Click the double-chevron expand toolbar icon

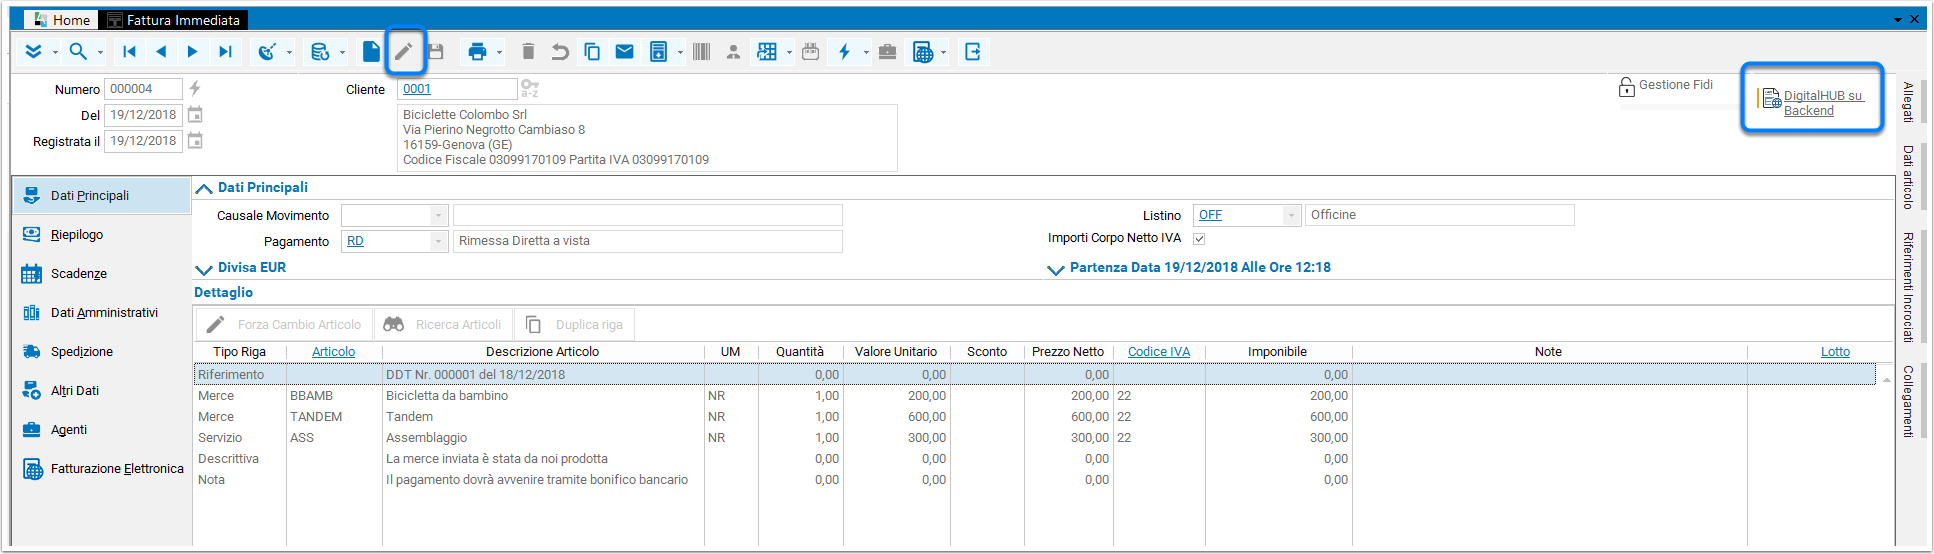coord(34,52)
